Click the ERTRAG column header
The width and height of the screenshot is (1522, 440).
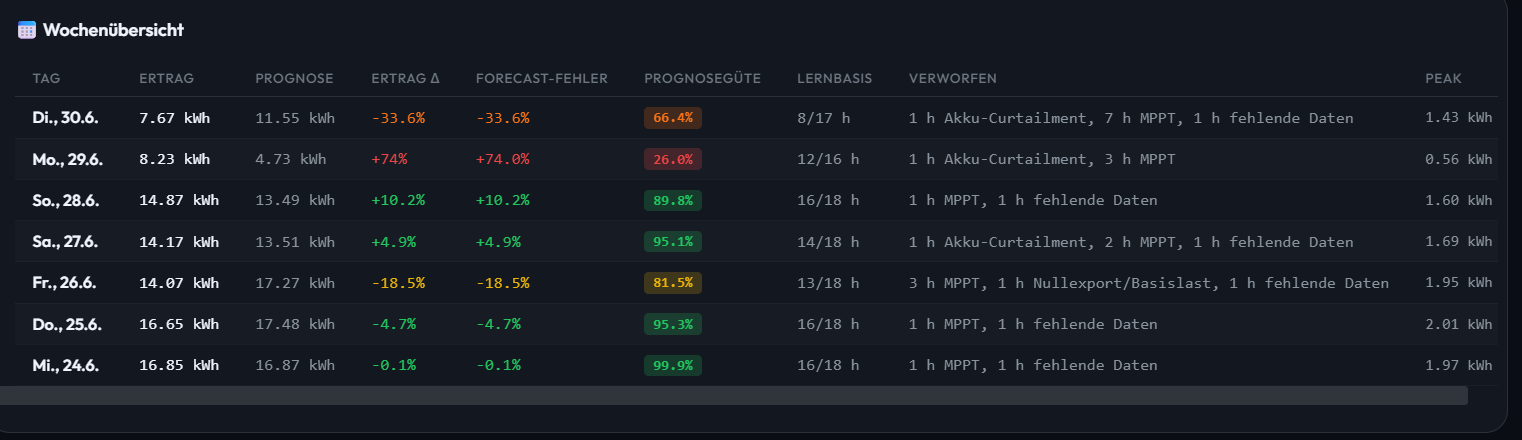coord(166,78)
